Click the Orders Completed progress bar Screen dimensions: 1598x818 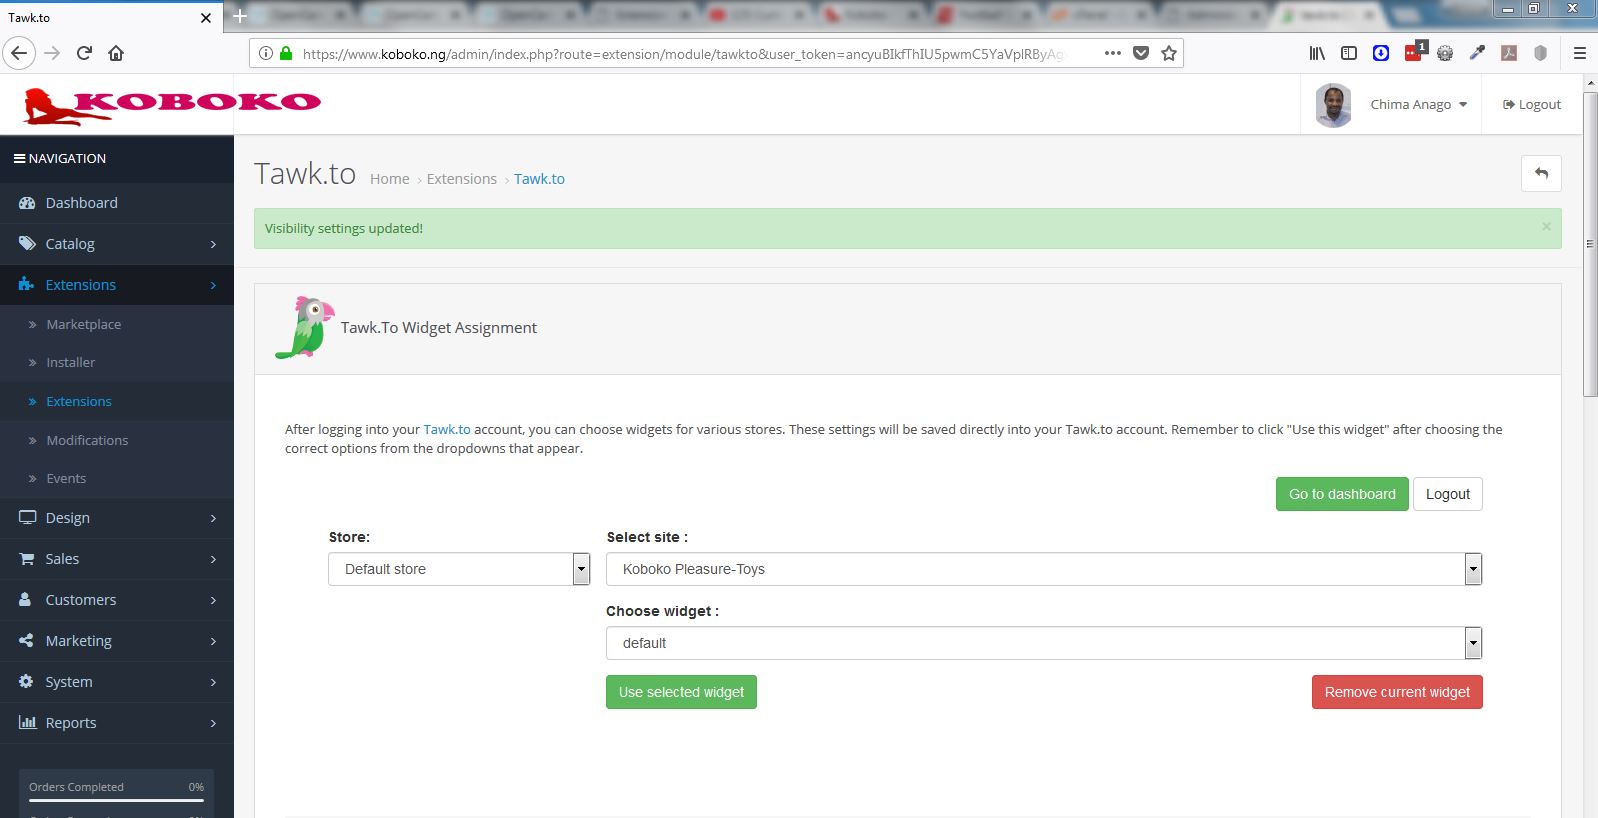pyautogui.click(x=116, y=800)
